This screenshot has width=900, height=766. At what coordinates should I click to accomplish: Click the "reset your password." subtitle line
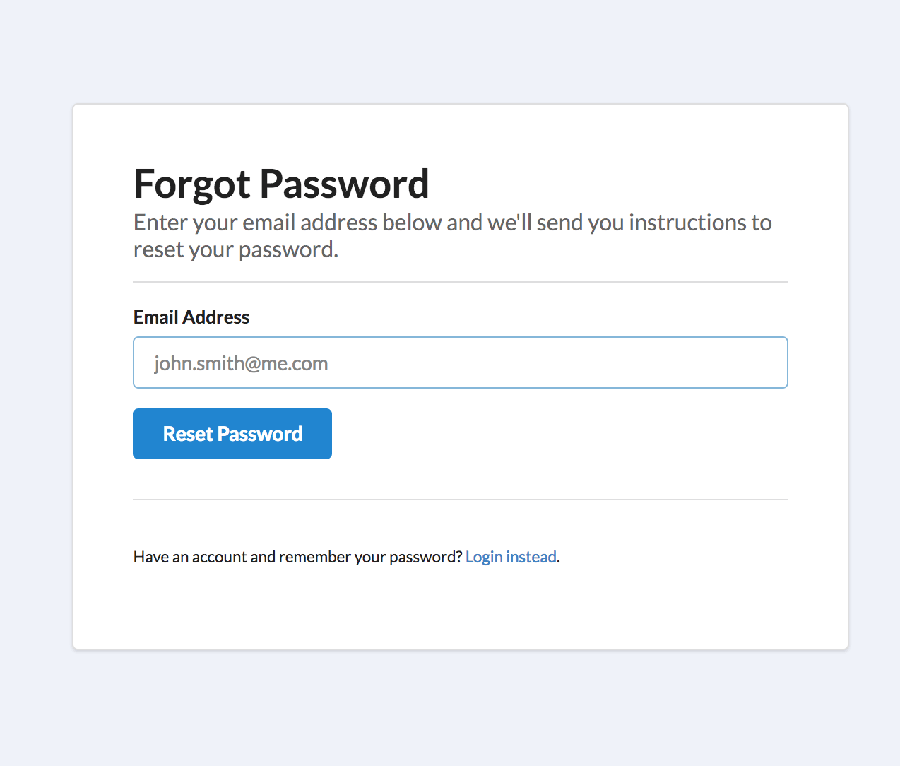(236, 249)
